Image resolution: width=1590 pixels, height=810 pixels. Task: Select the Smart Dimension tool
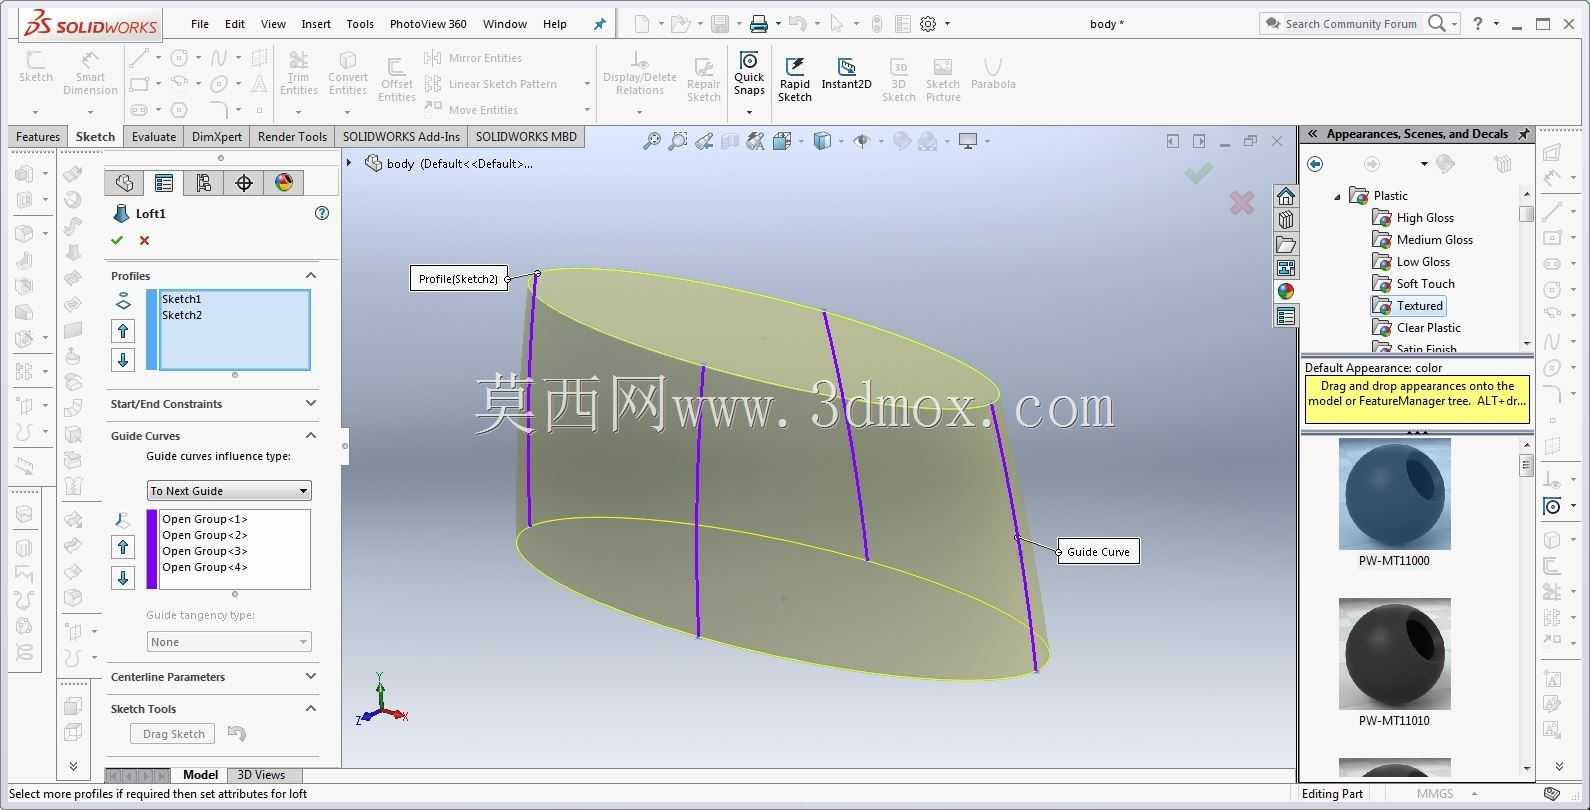[90, 73]
